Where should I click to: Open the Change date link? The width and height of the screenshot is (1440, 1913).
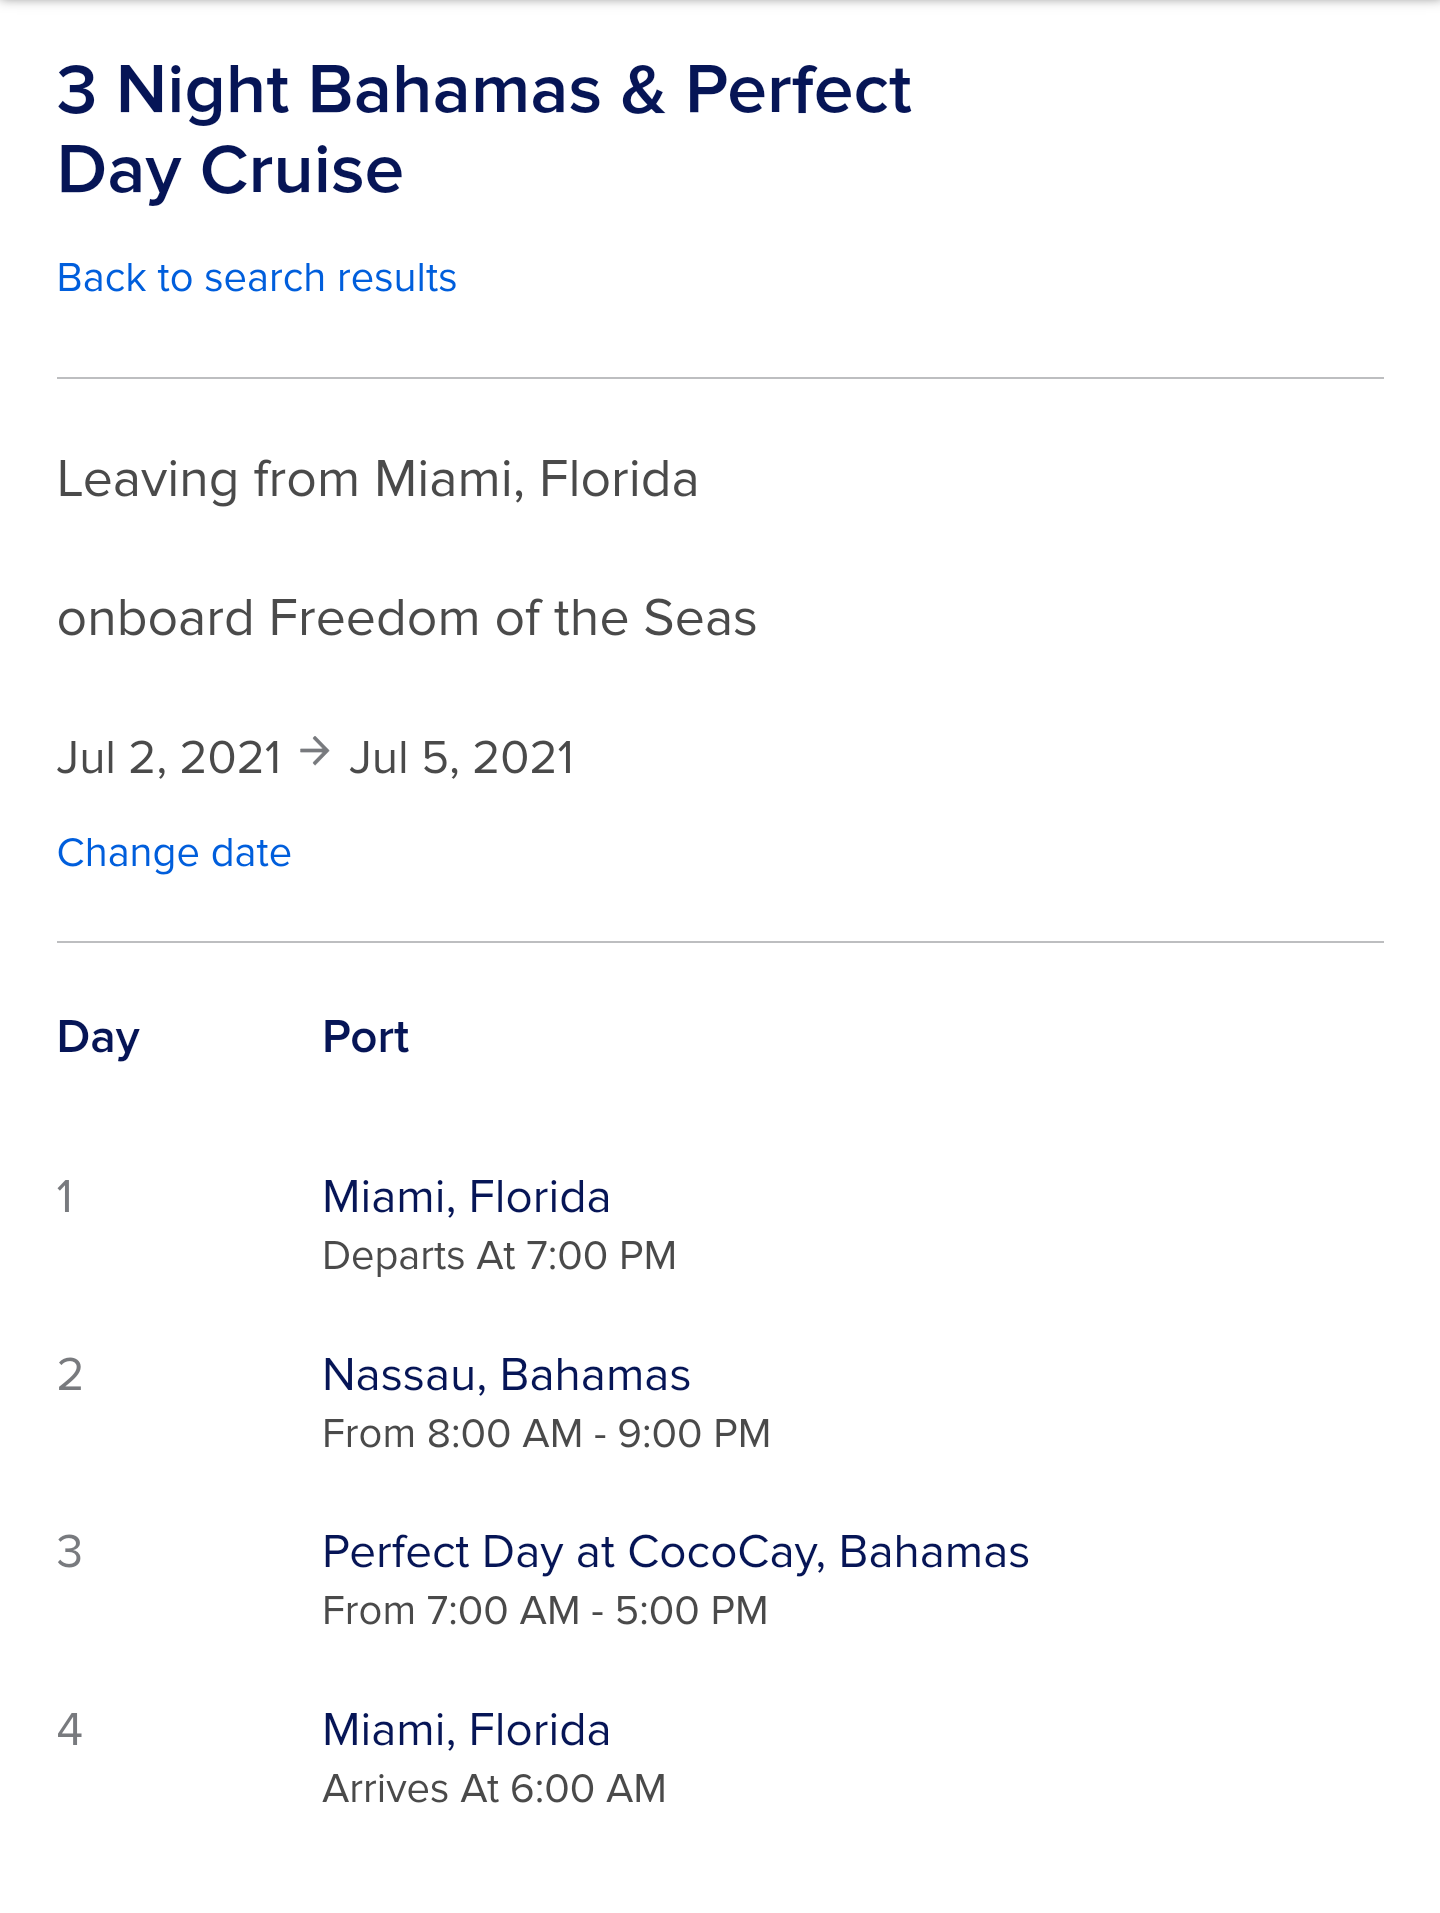pyautogui.click(x=174, y=853)
